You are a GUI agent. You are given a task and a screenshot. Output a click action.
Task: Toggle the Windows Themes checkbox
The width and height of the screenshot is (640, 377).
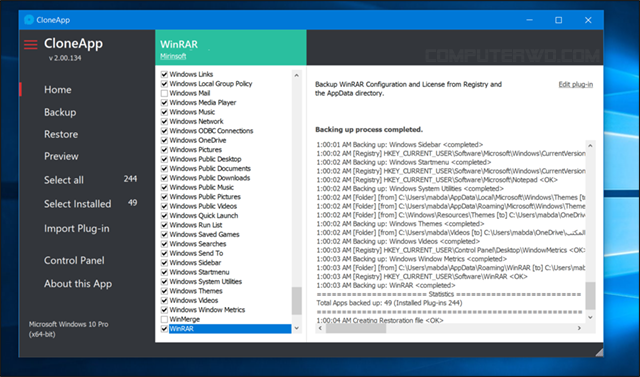[164, 291]
